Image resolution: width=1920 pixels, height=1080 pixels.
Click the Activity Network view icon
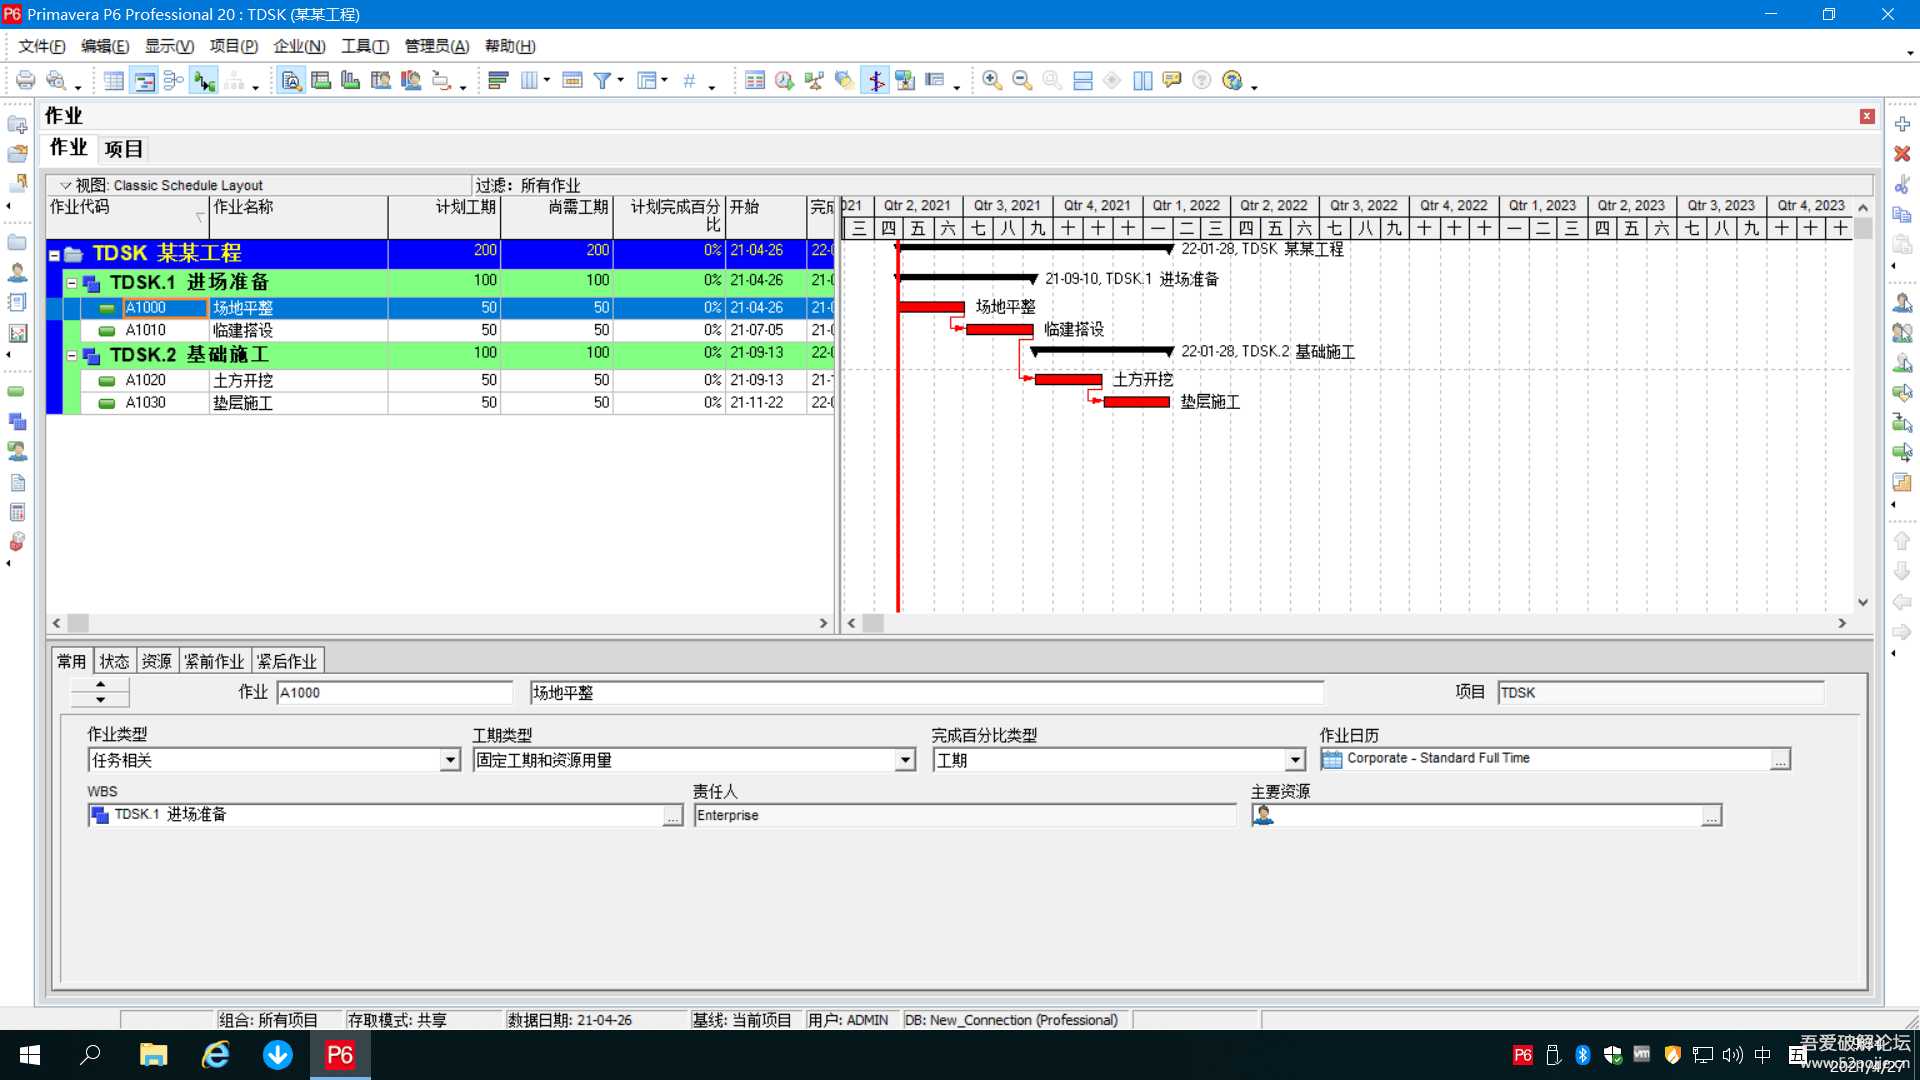coord(174,81)
